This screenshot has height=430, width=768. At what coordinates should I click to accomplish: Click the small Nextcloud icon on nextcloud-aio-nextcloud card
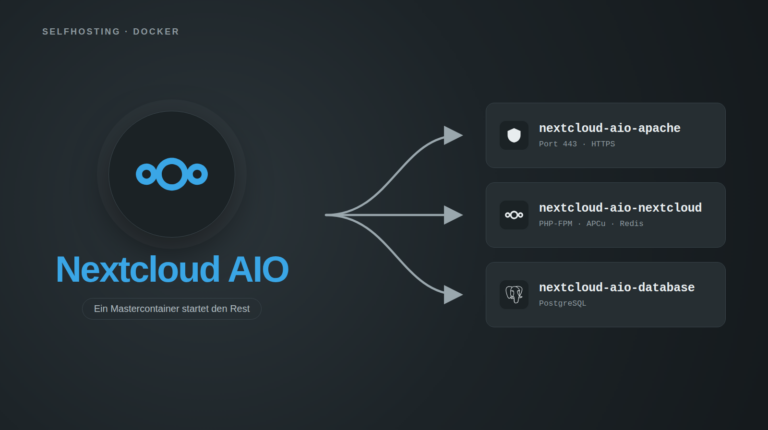click(x=514, y=215)
